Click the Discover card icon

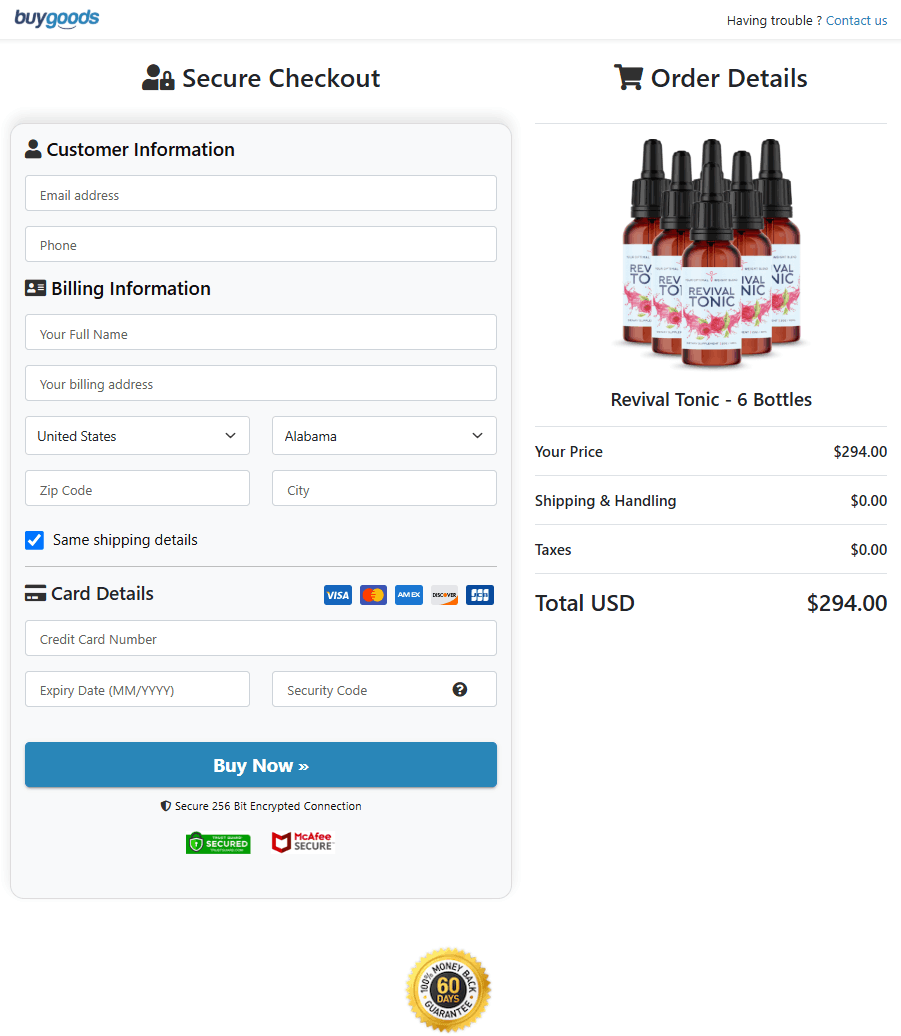tap(444, 595)
